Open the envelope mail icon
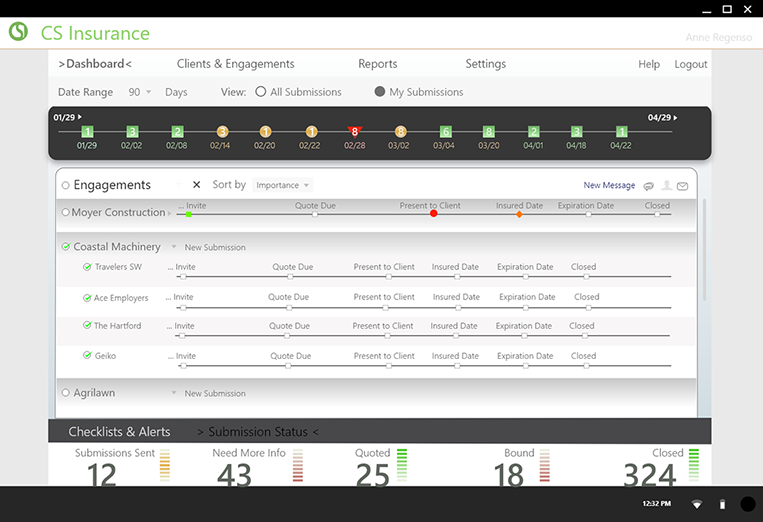This screenshot has height=522, width=763. click(682, 186)
